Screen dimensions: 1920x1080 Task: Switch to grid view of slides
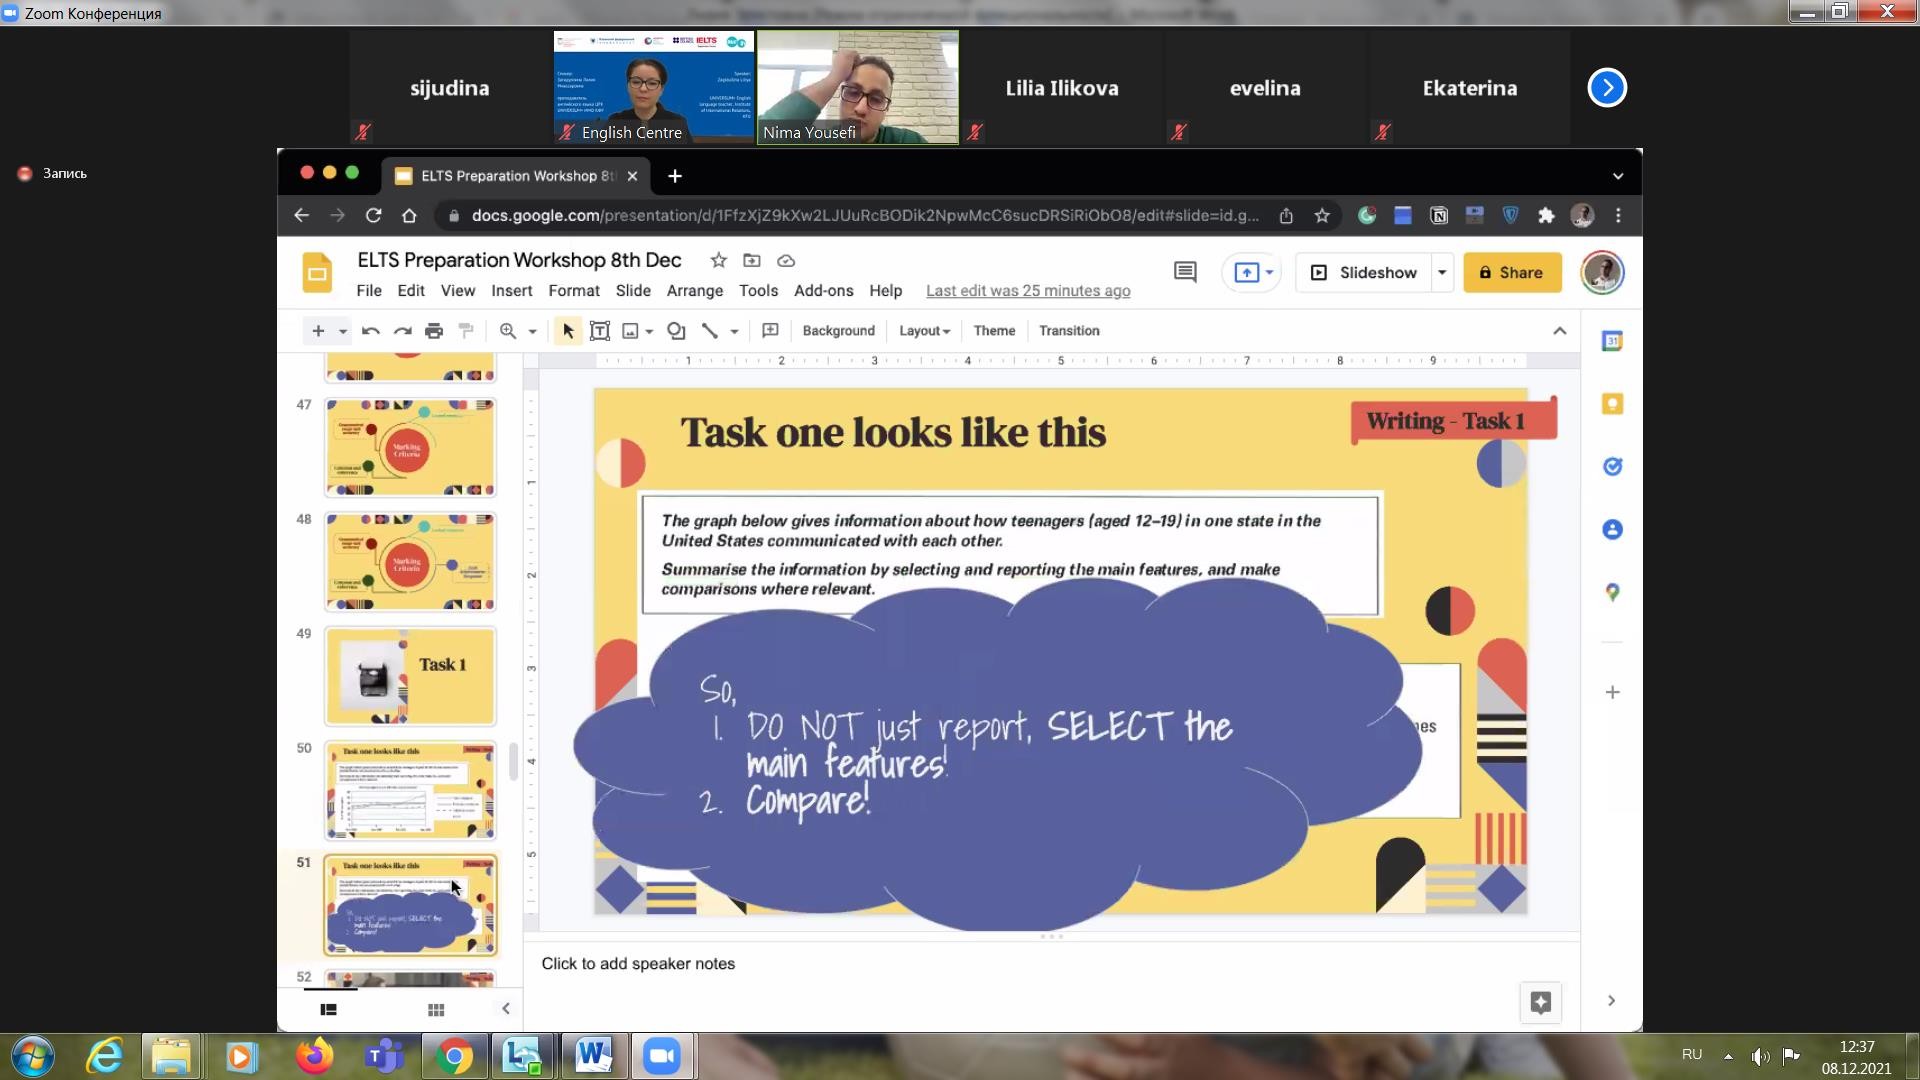point(436,1010)
